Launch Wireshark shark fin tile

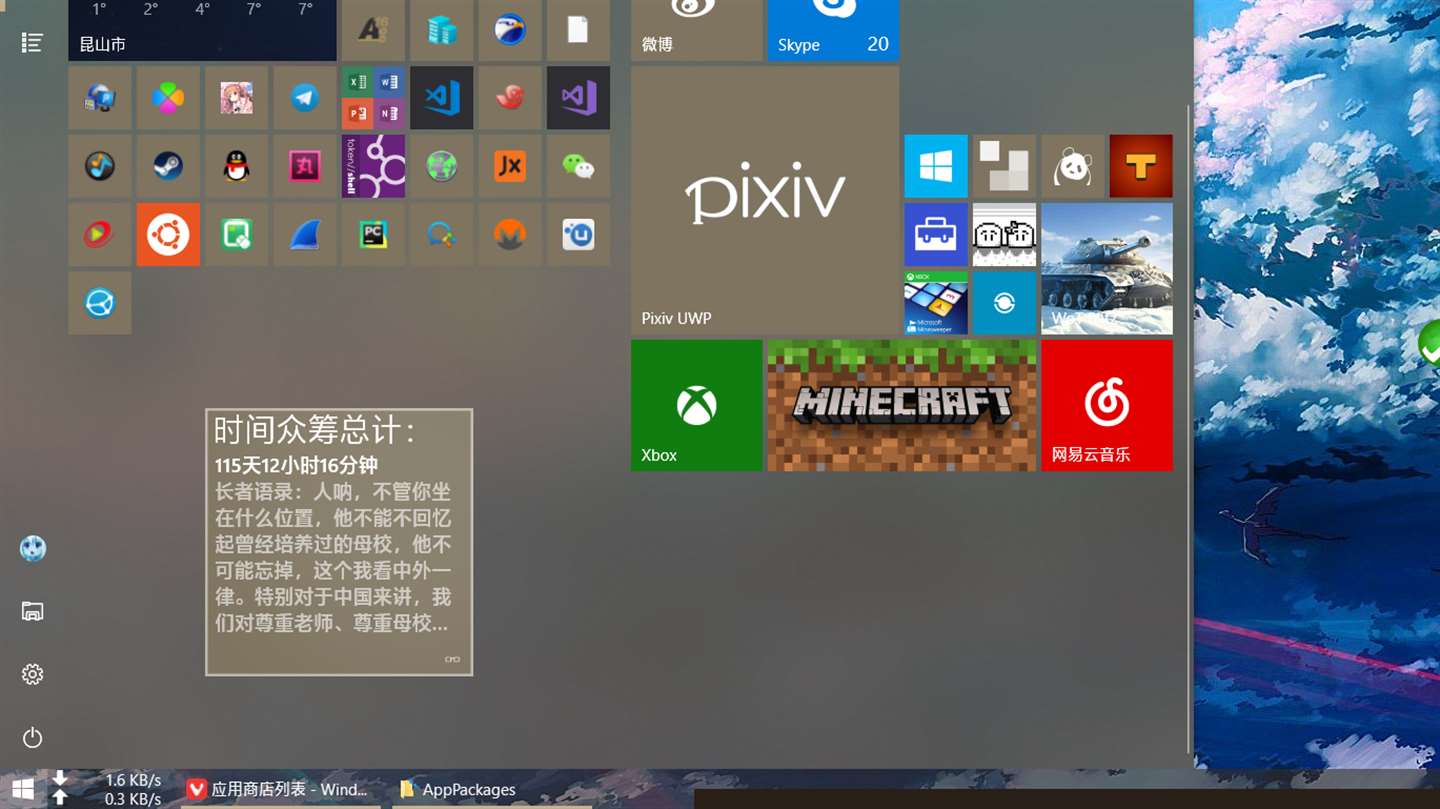coord(305,234)
